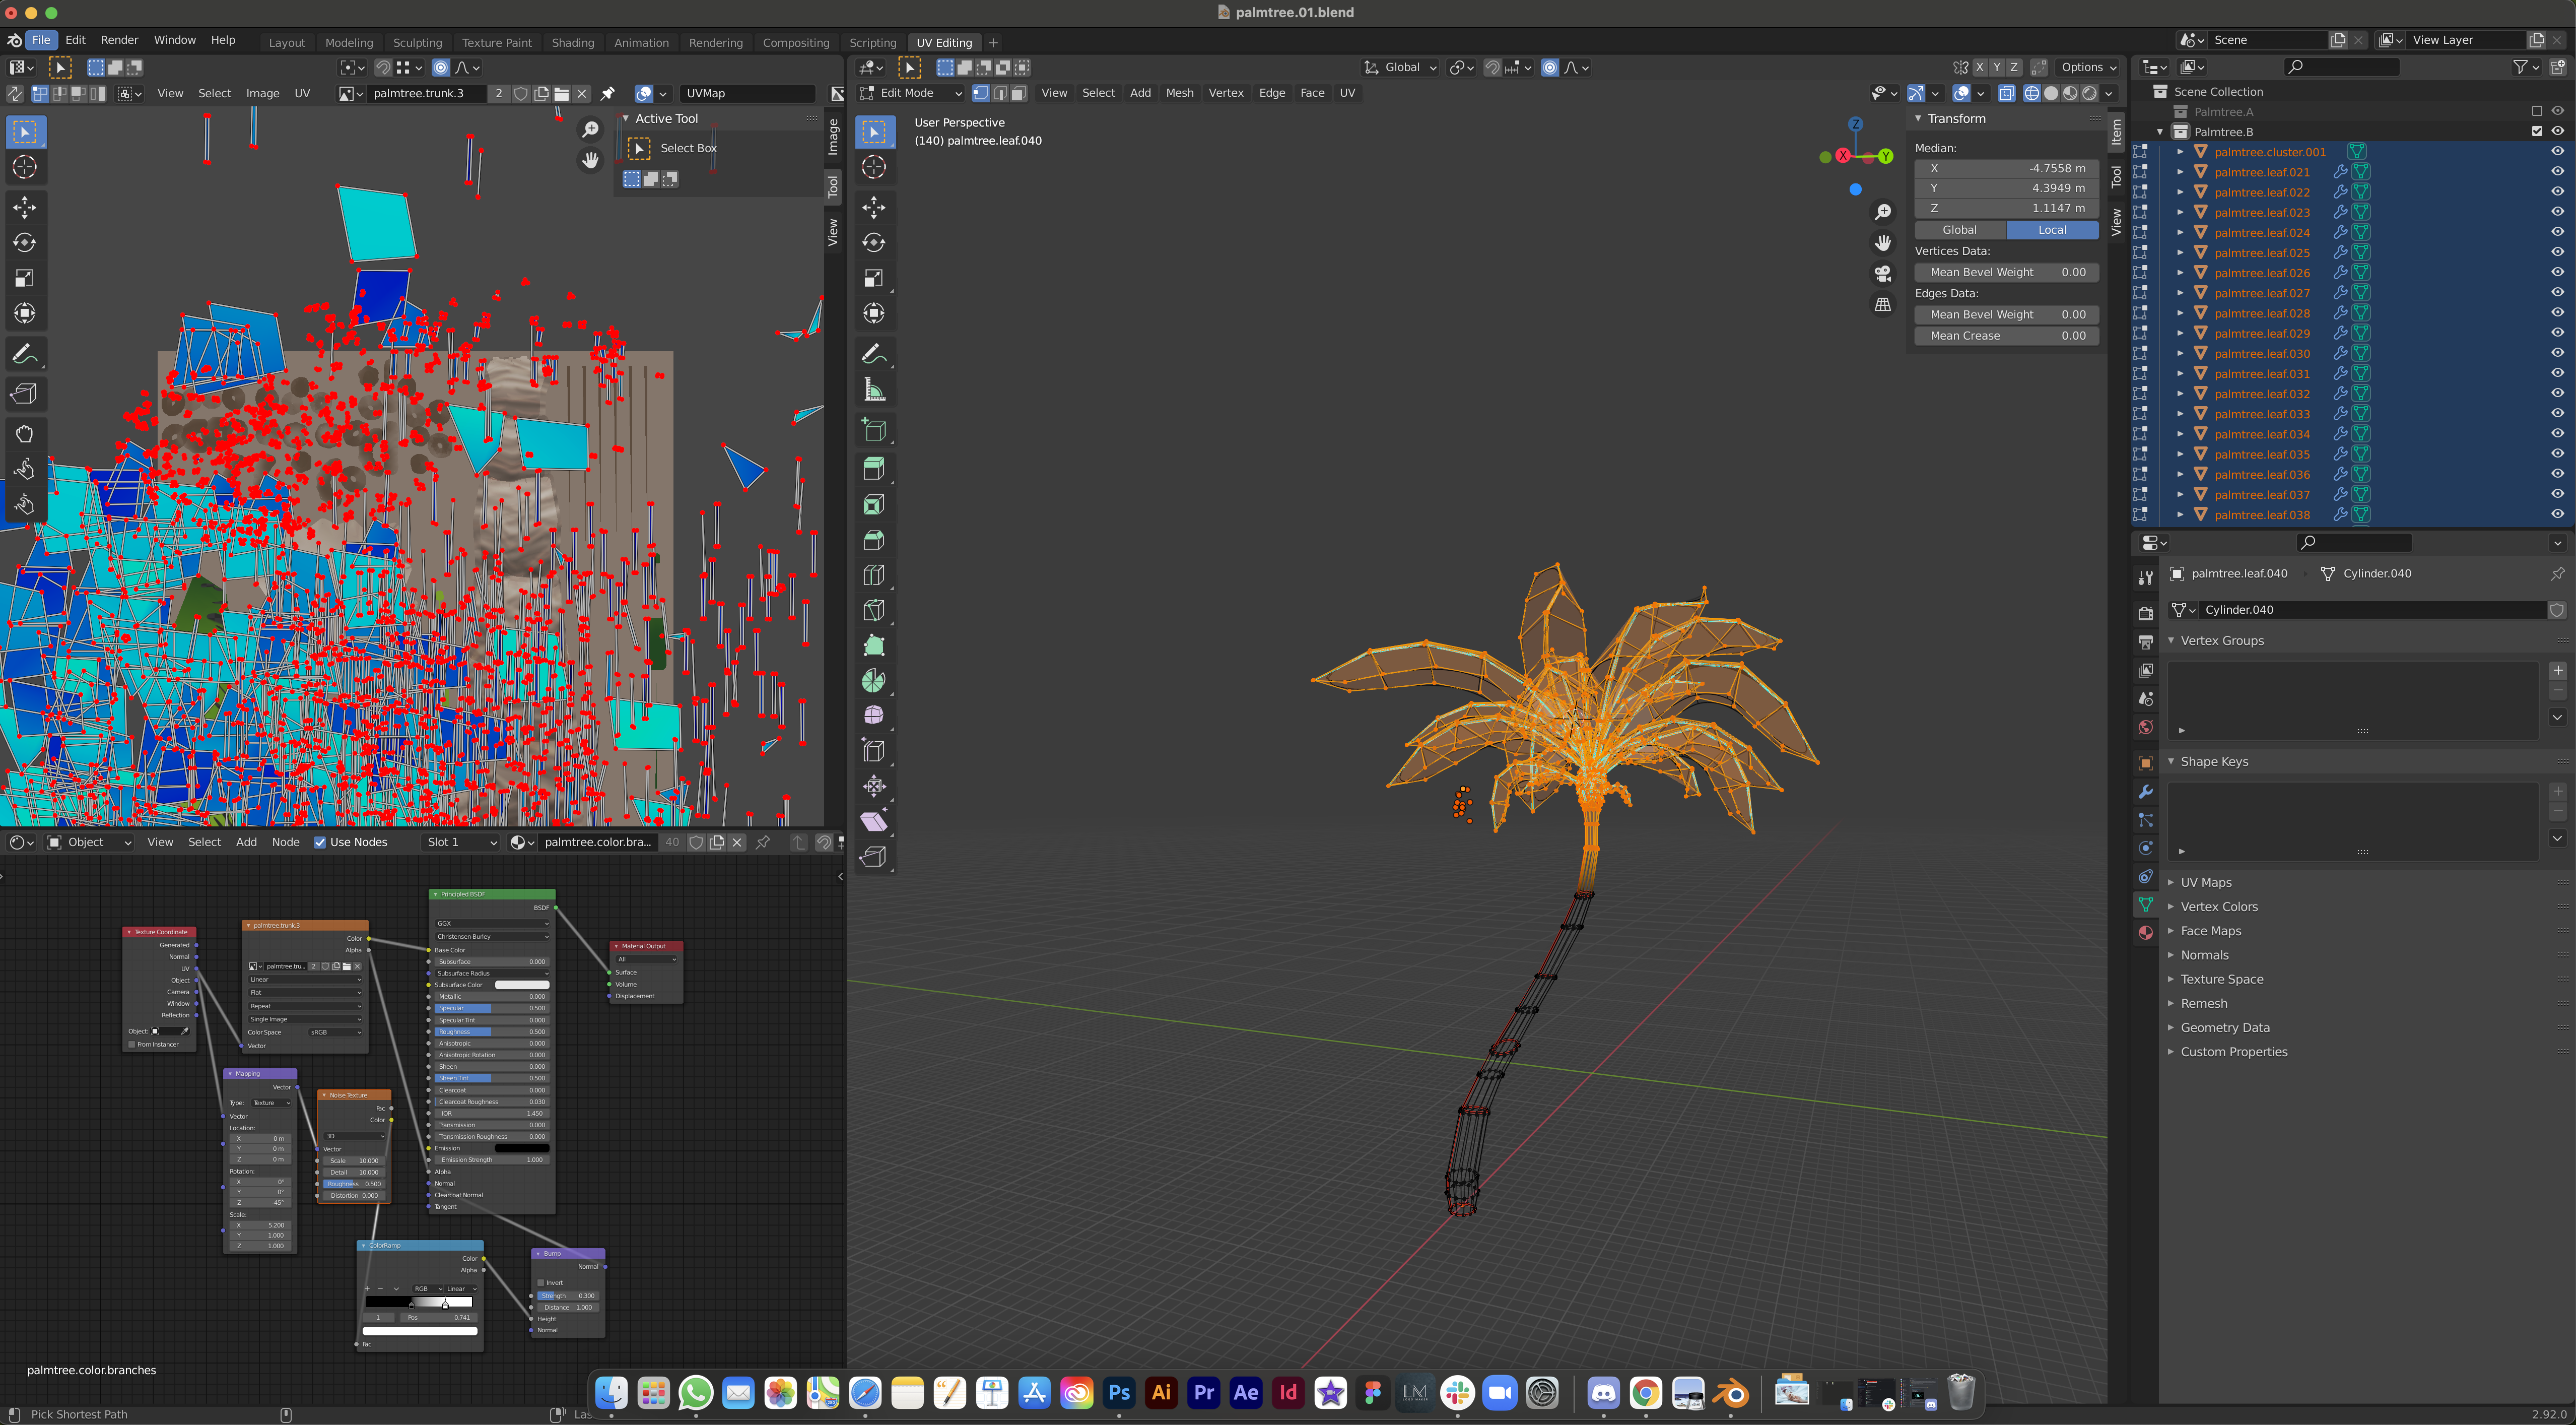Enable the Palmtree.A collection checkbox
Image resolution: width=2576 pixels, height=1425 pixels.
point(2536,111)
